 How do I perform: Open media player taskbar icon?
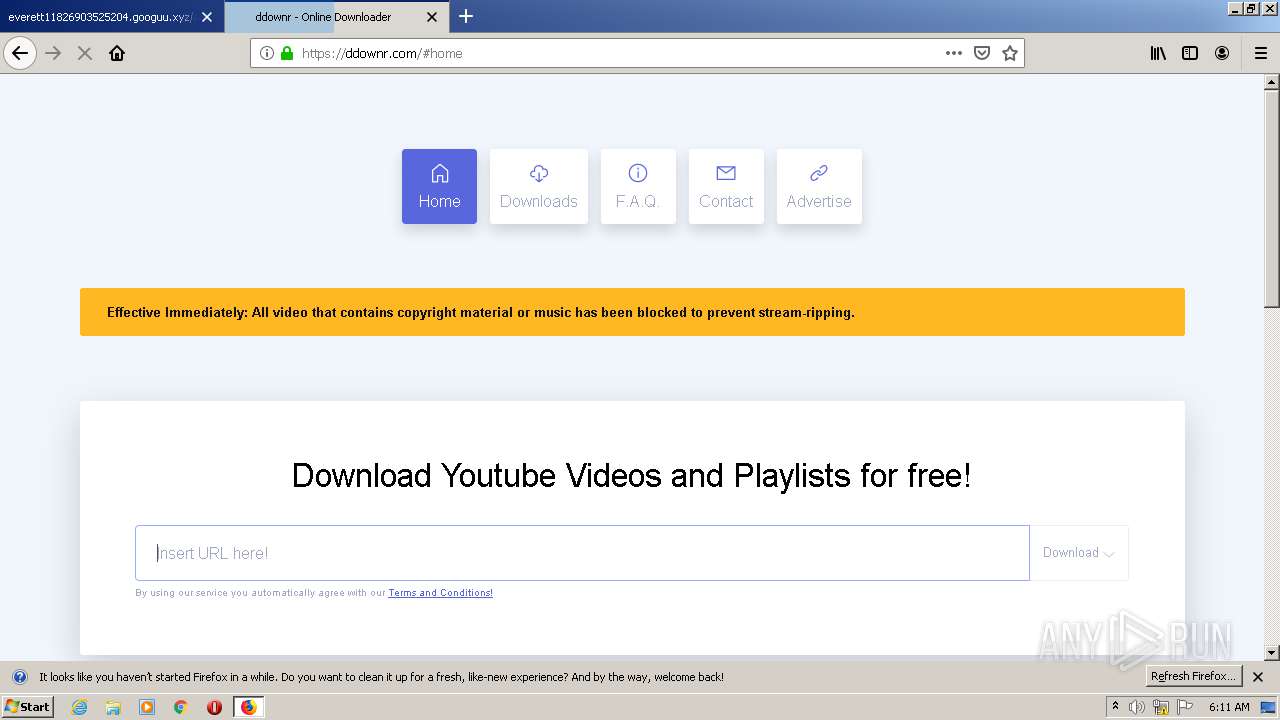tap(147, 707)
